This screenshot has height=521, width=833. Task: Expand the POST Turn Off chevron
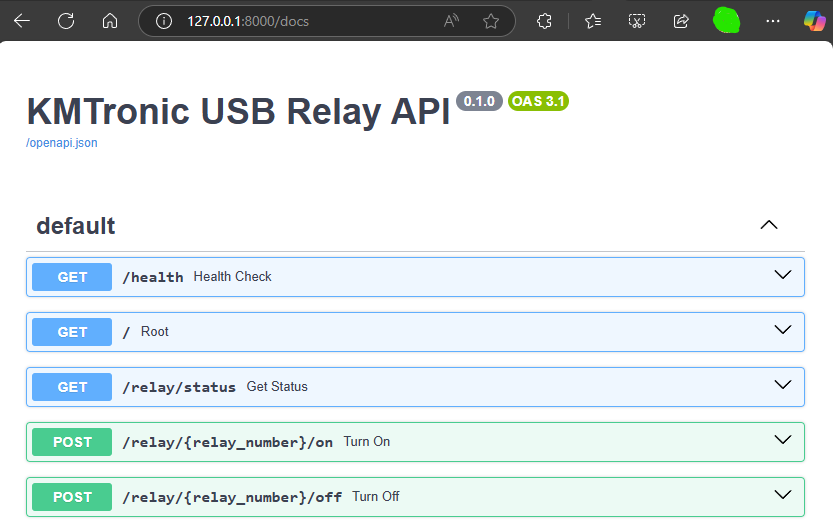click(783, 495)
